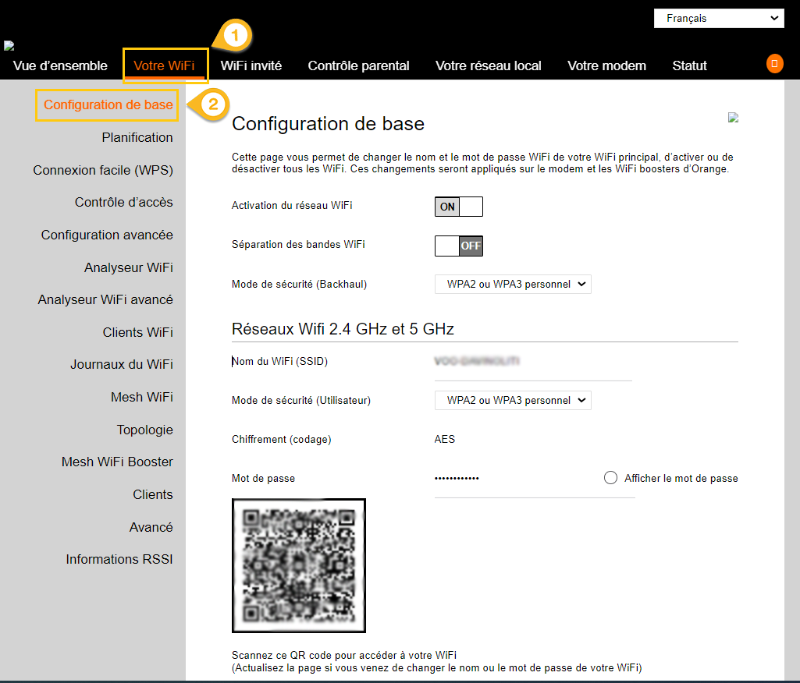Open the Statut tab
This screenshot has width=800, height=683.
689,66
